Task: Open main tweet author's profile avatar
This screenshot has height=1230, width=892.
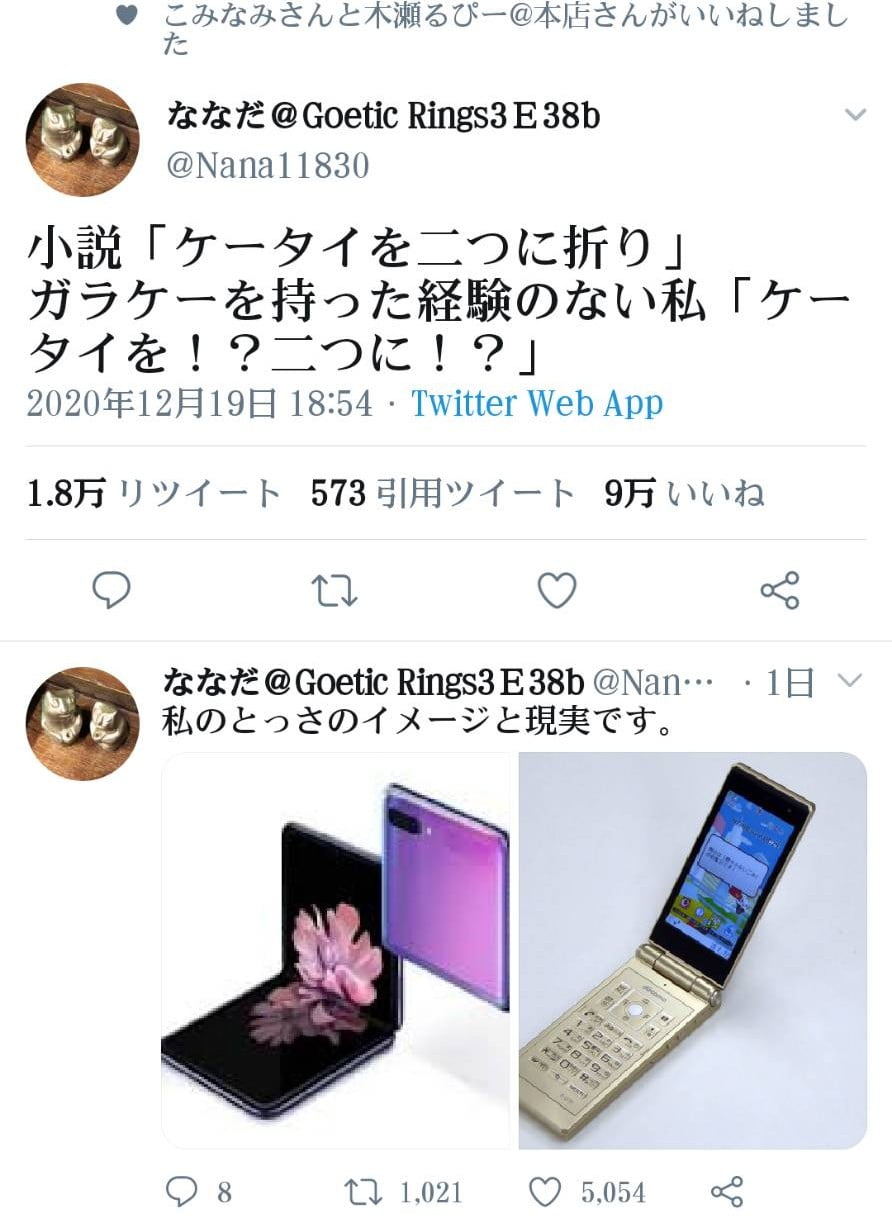Action: tap(82, 140)
